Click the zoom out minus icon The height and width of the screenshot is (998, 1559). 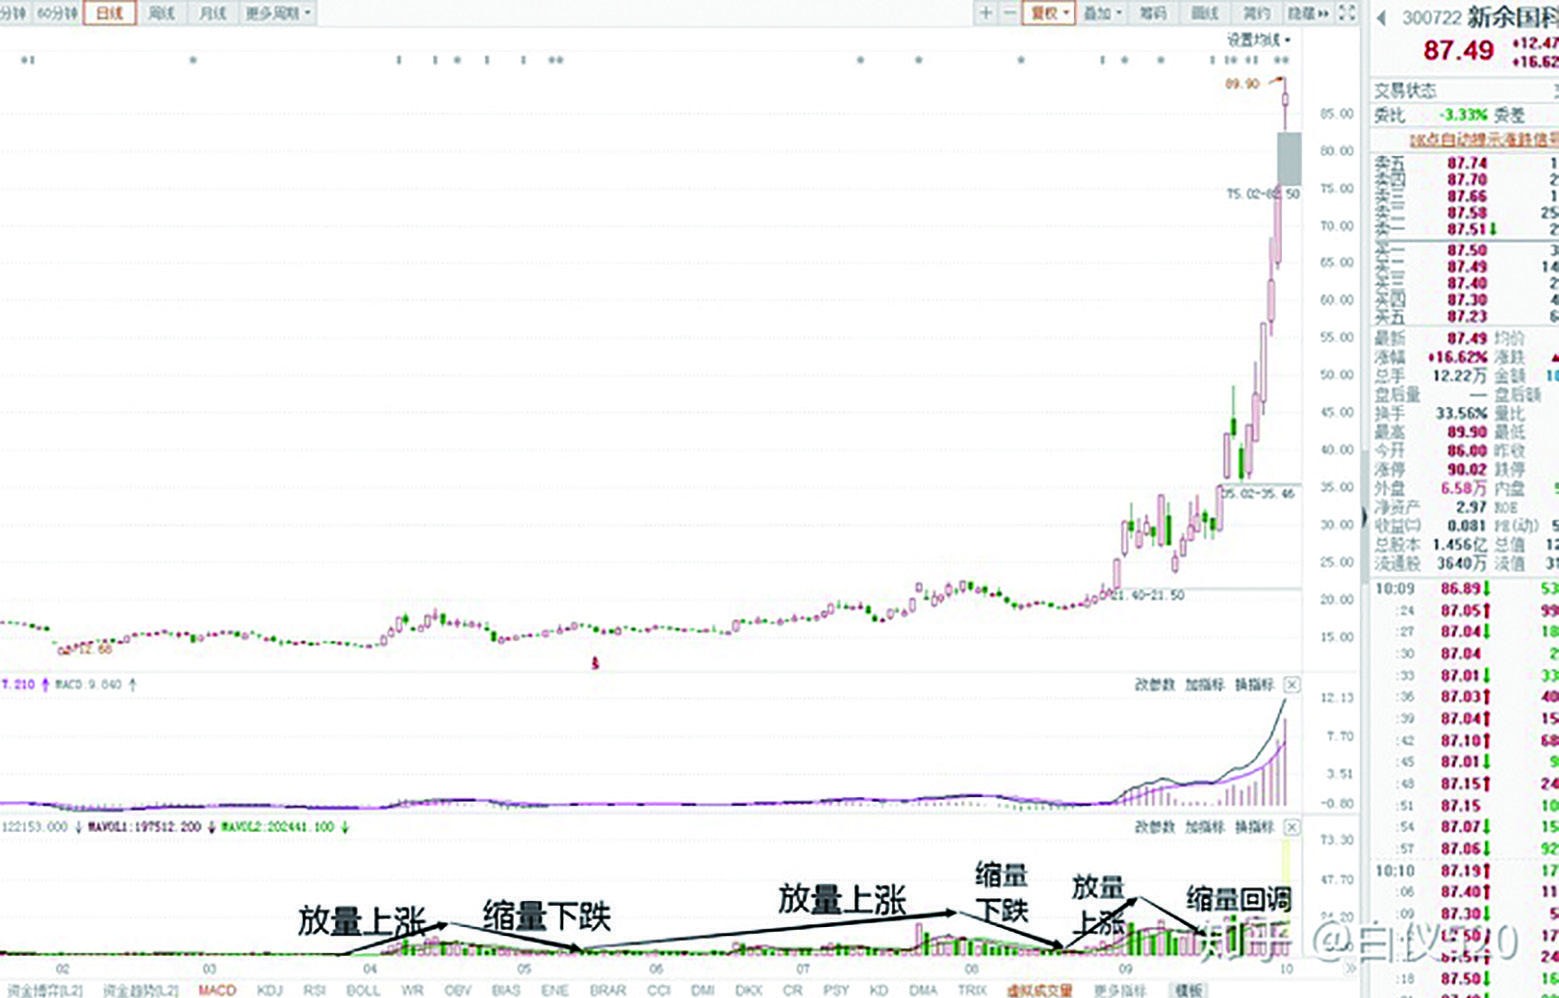coord(1009,13)
